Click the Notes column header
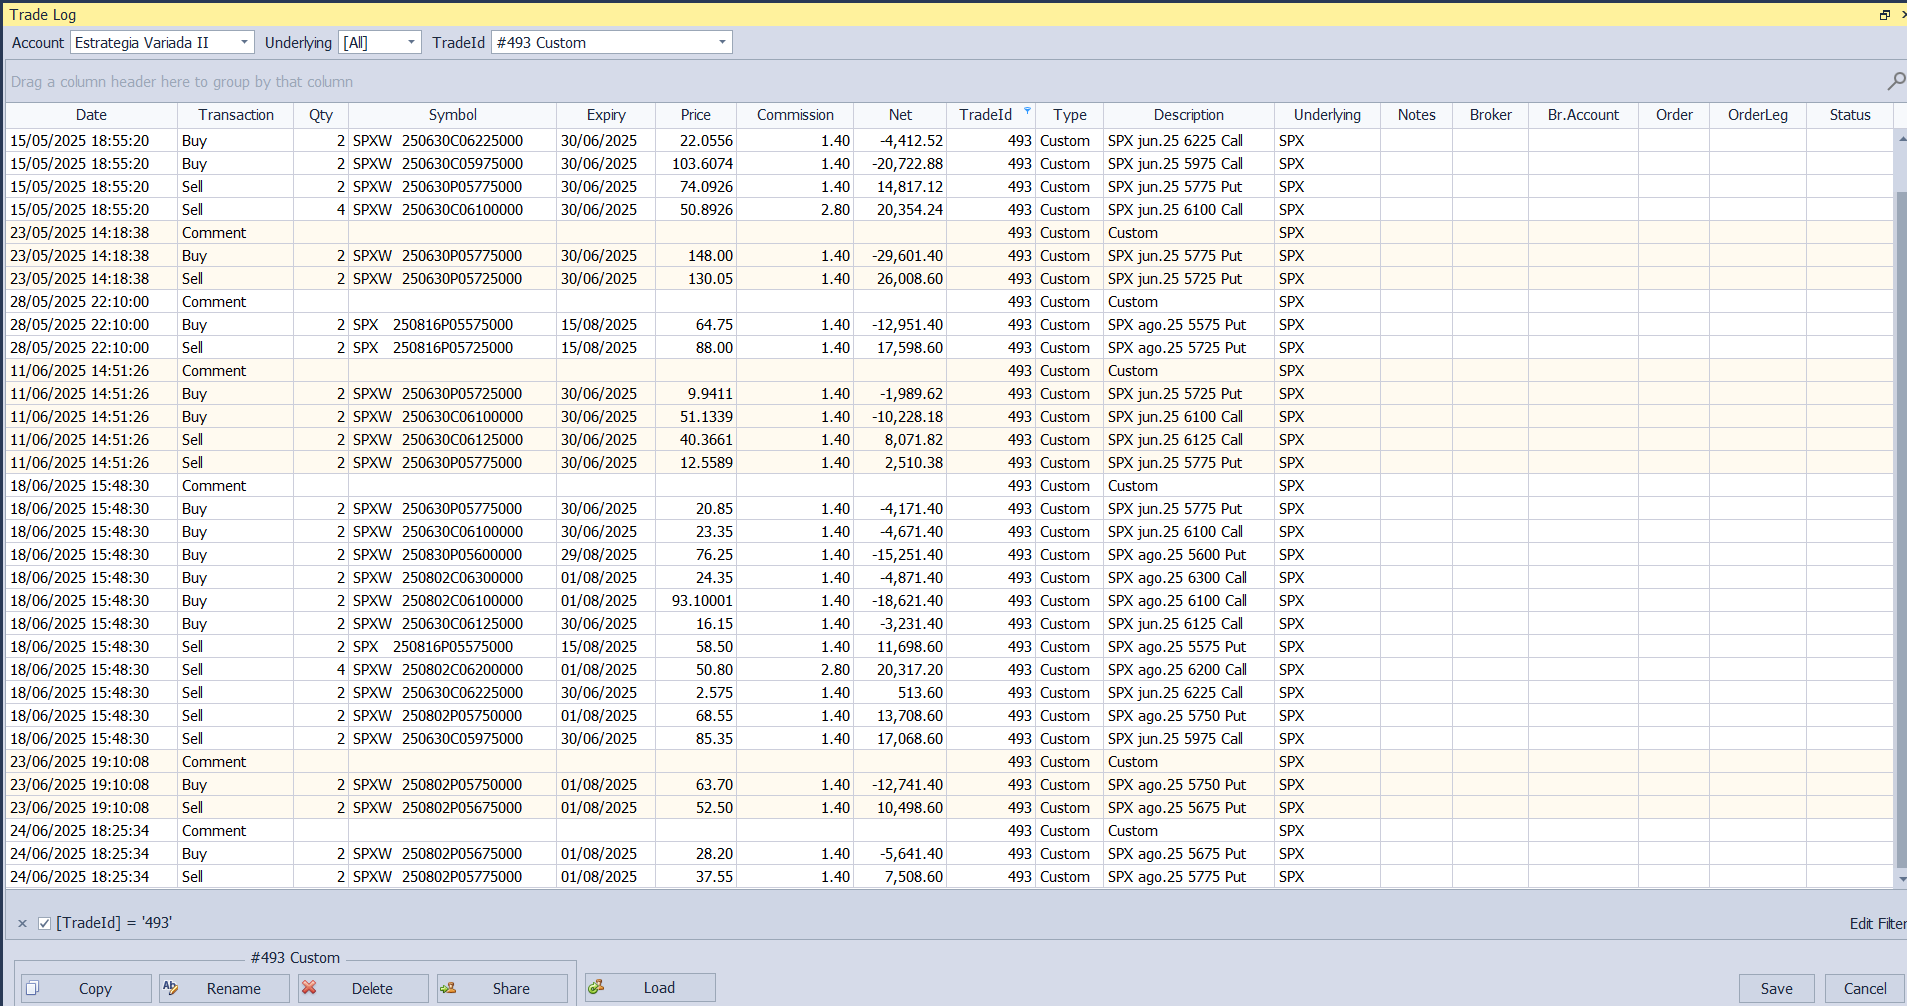This screenshot has height=1006, width=1907. coord(1416,115)
